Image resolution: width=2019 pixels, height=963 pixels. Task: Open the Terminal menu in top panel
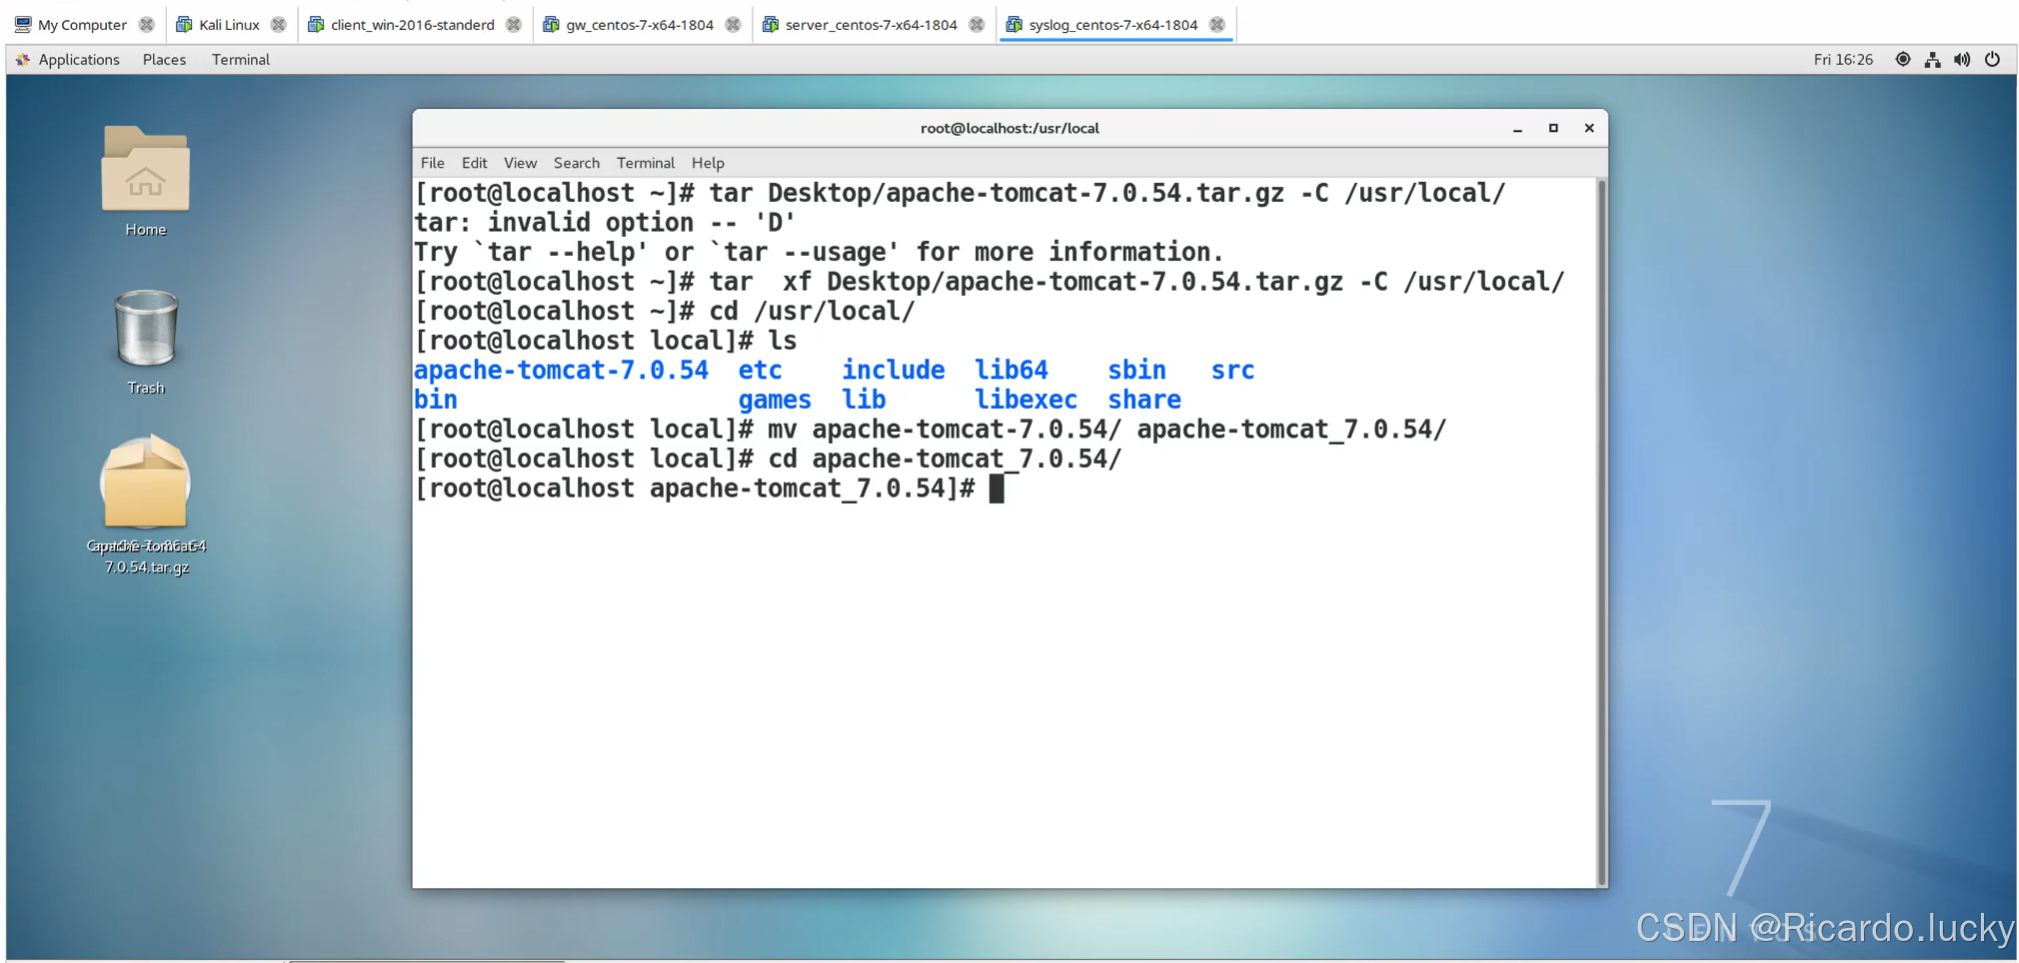[240, 59]
